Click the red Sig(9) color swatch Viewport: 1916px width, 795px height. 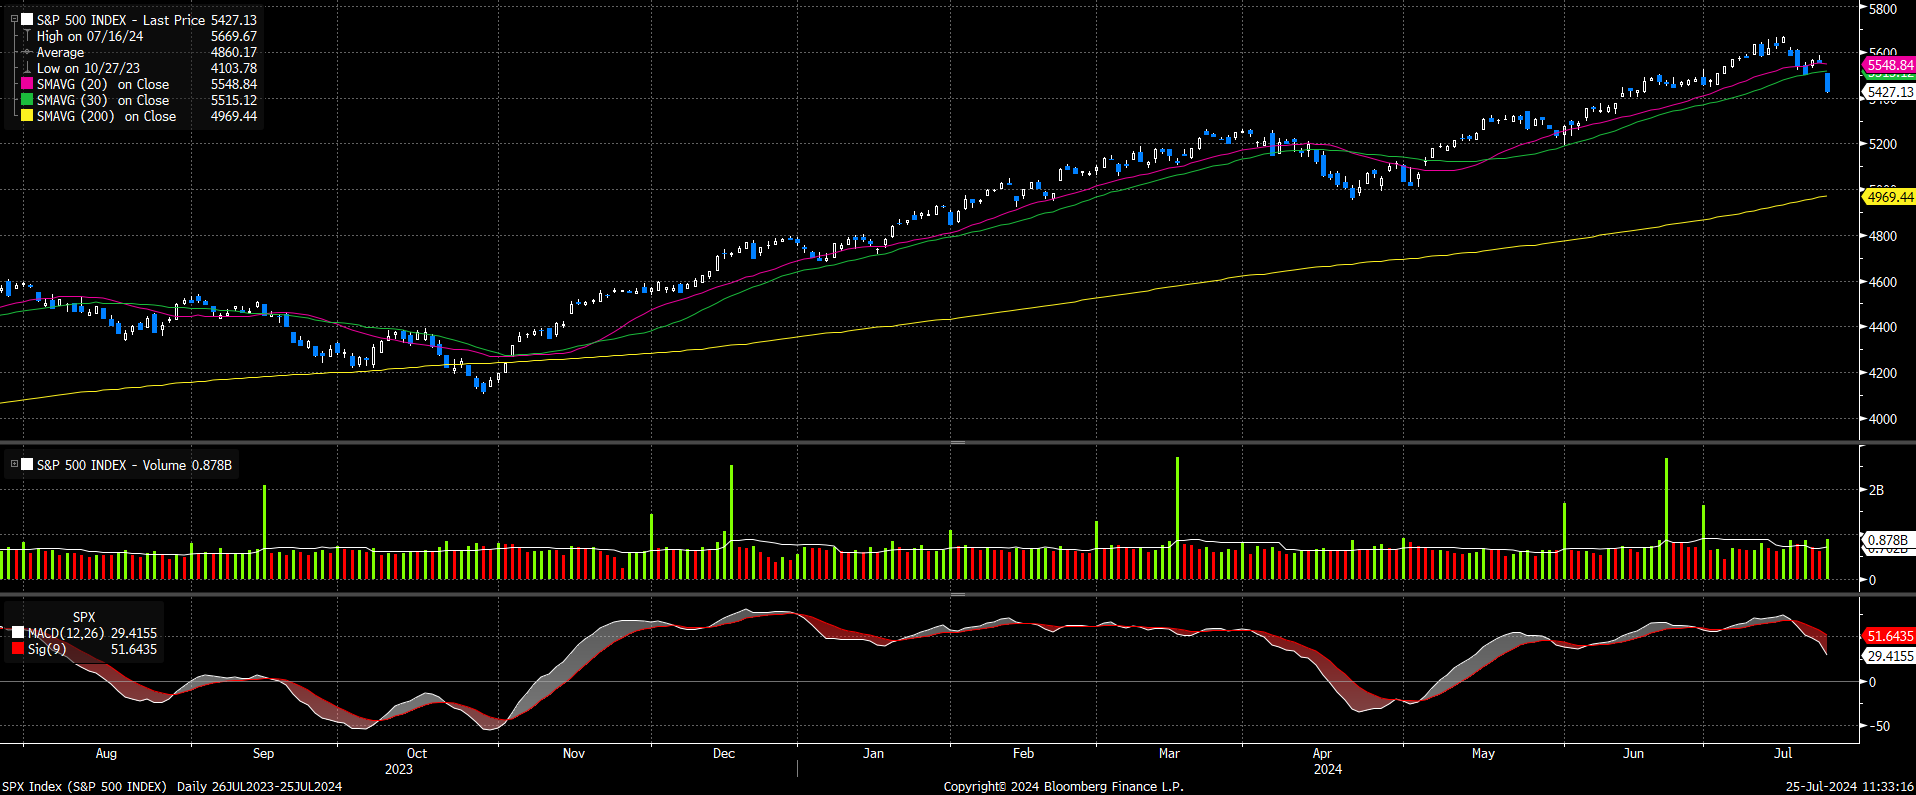click(x=18, y=649)
